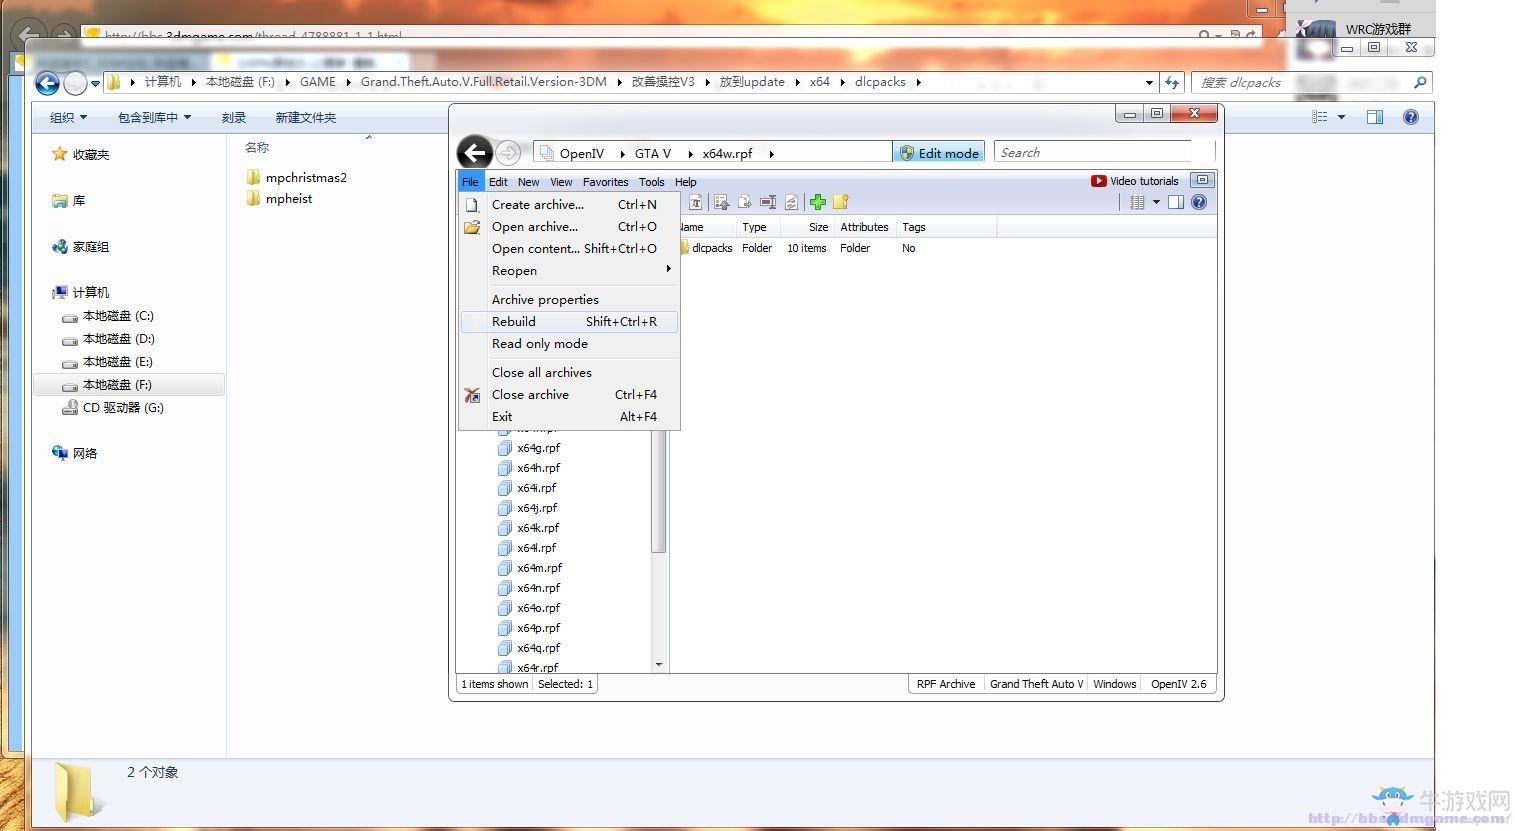The image size is (1515, 831).
Task: Expand arrow after OpenIV breadcrumb
Action: click(621, 153)
